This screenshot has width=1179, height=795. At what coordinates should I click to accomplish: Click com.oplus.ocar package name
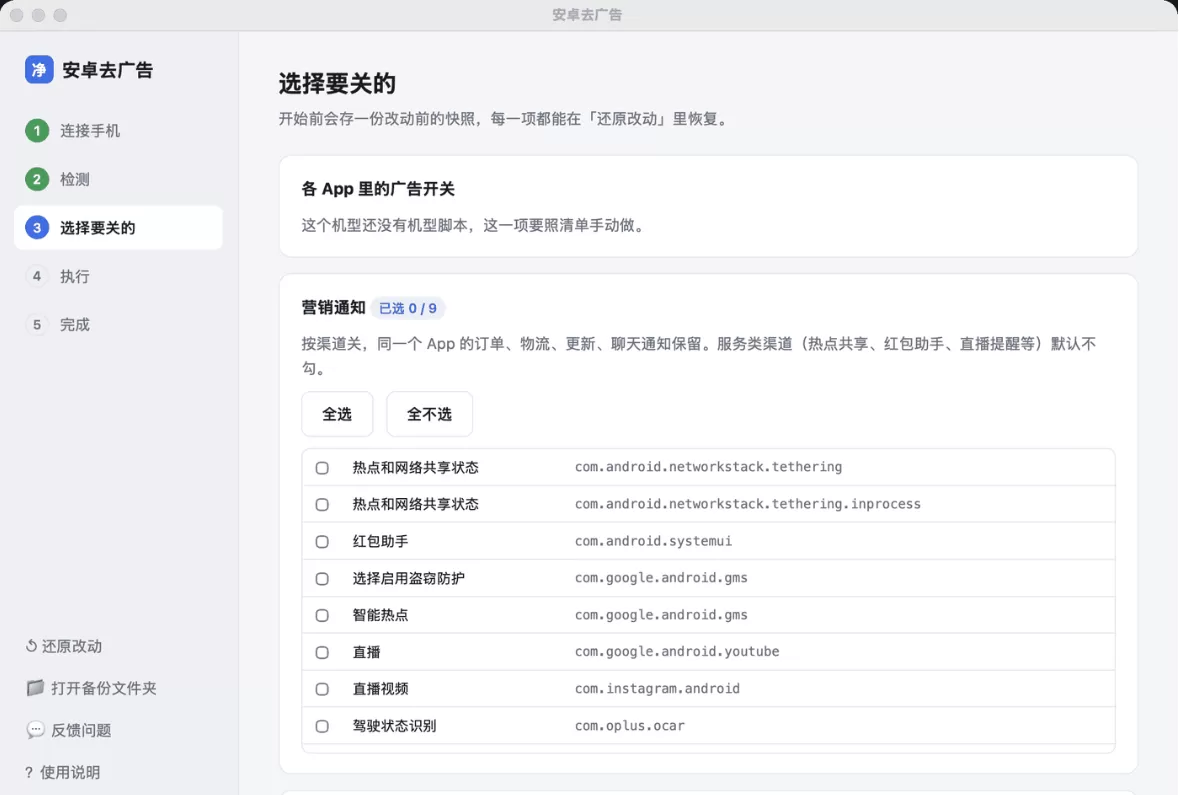(x=629, y=726)
